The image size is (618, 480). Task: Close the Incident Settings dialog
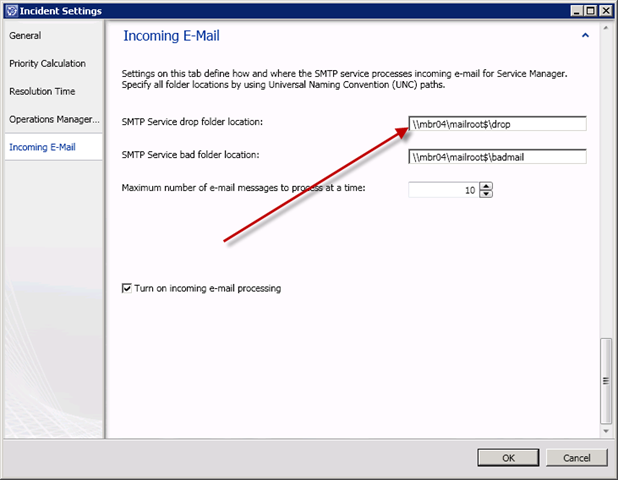click(605, 10)
